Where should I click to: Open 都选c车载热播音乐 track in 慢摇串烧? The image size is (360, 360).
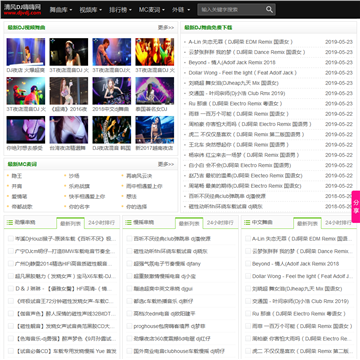click(163, 301)
